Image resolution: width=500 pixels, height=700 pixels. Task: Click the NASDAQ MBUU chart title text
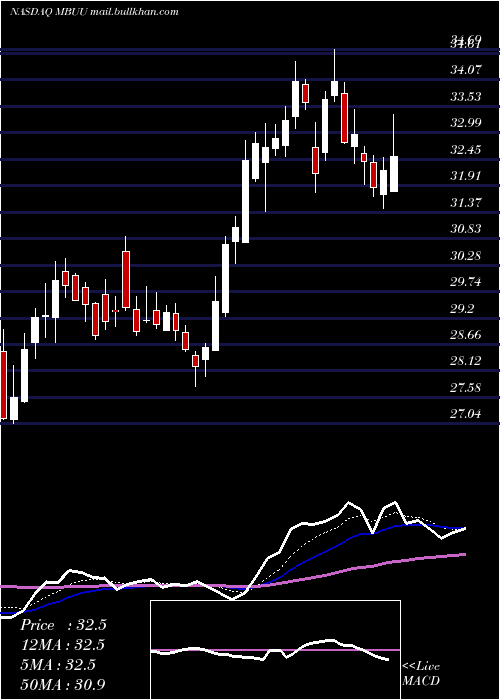pos(94,12)
